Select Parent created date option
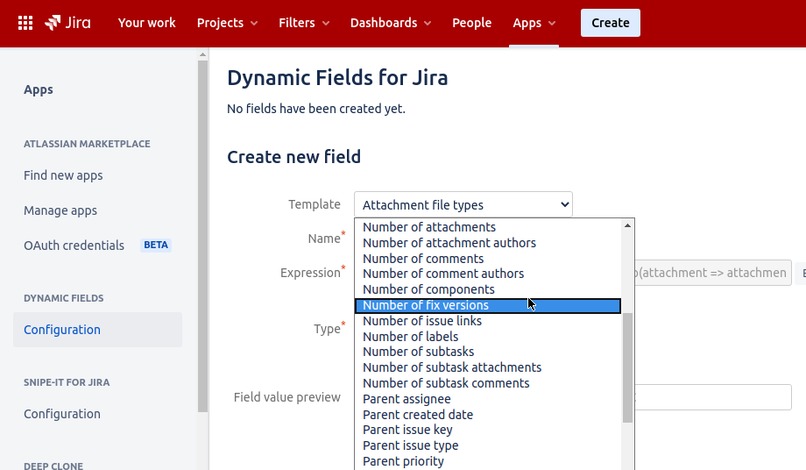 [488, 414]
